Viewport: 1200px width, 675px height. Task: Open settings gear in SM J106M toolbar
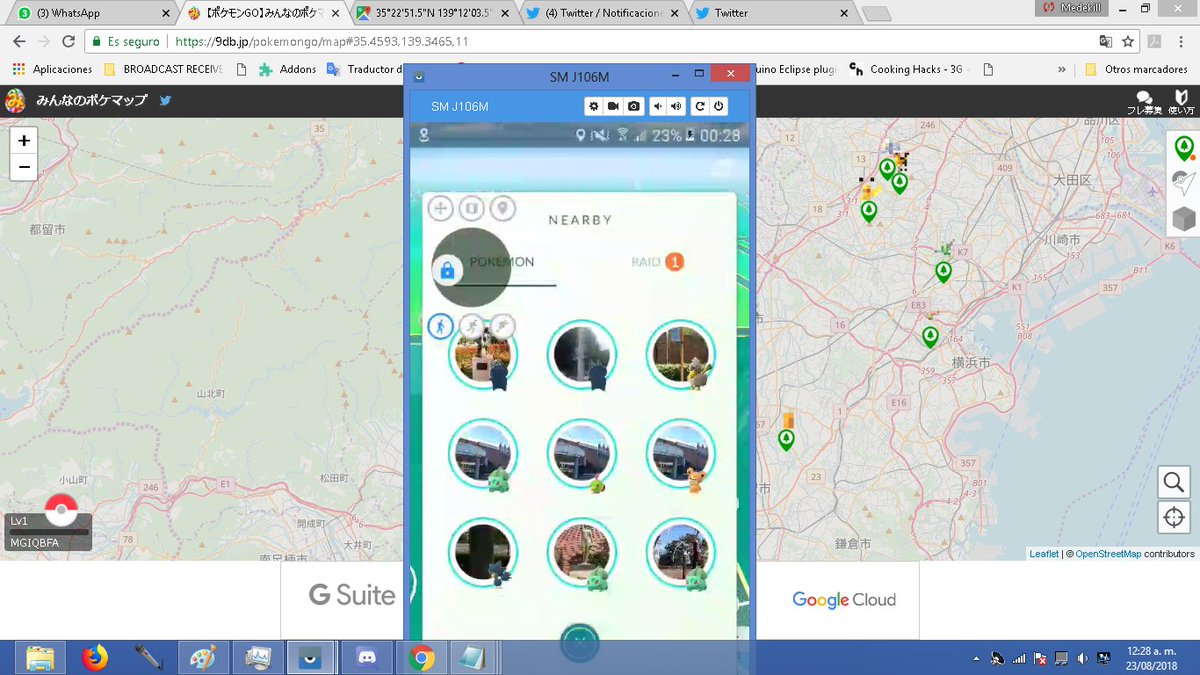tap(593, 106)
